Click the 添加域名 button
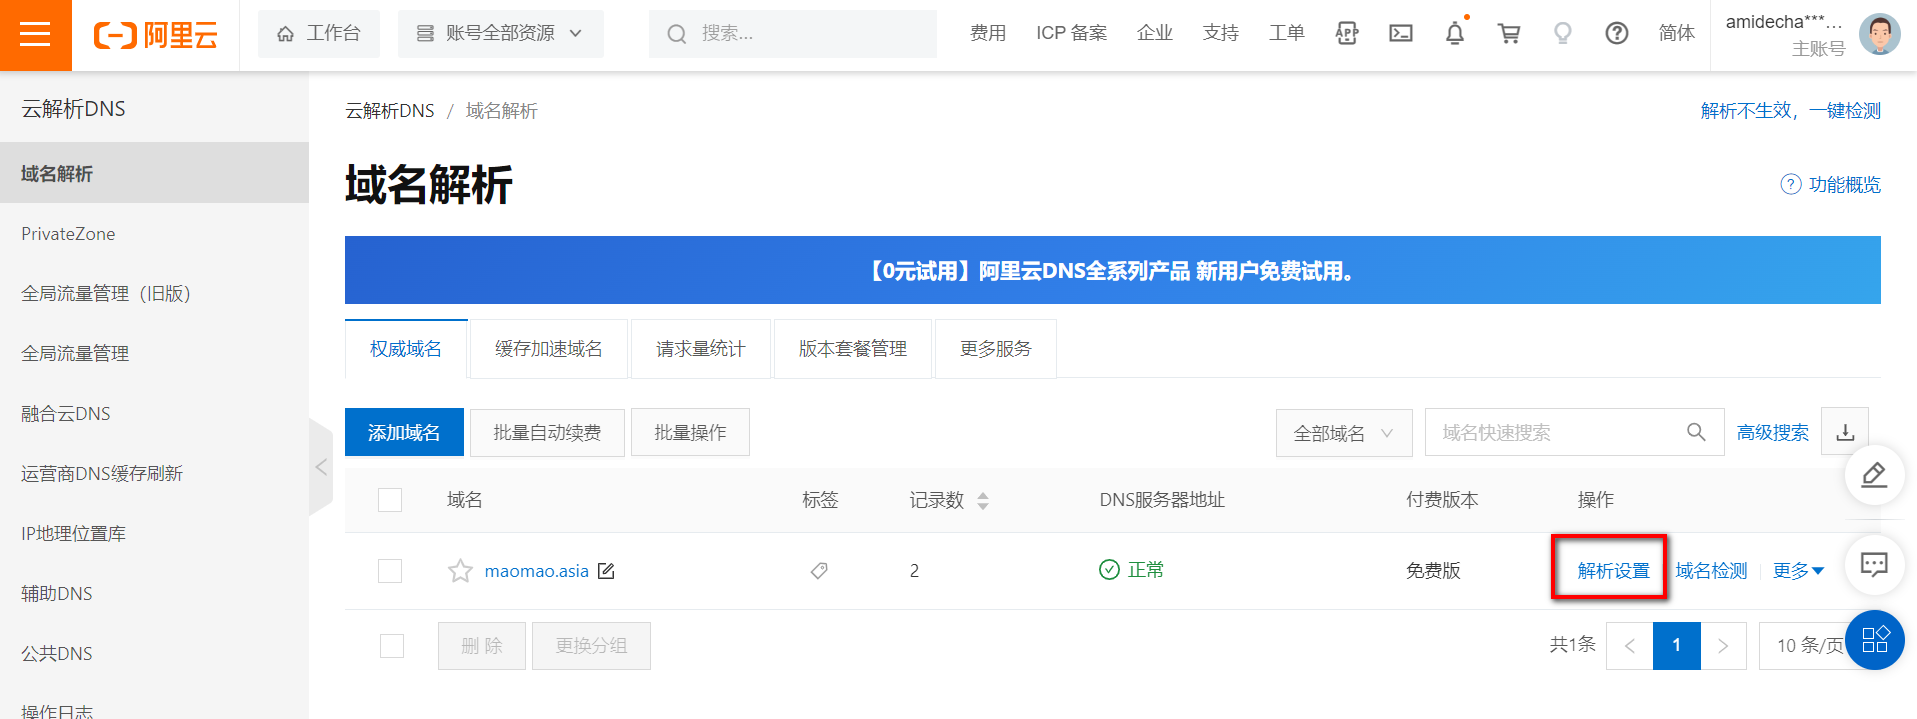The image size is (1917, 719). [404, 433]
